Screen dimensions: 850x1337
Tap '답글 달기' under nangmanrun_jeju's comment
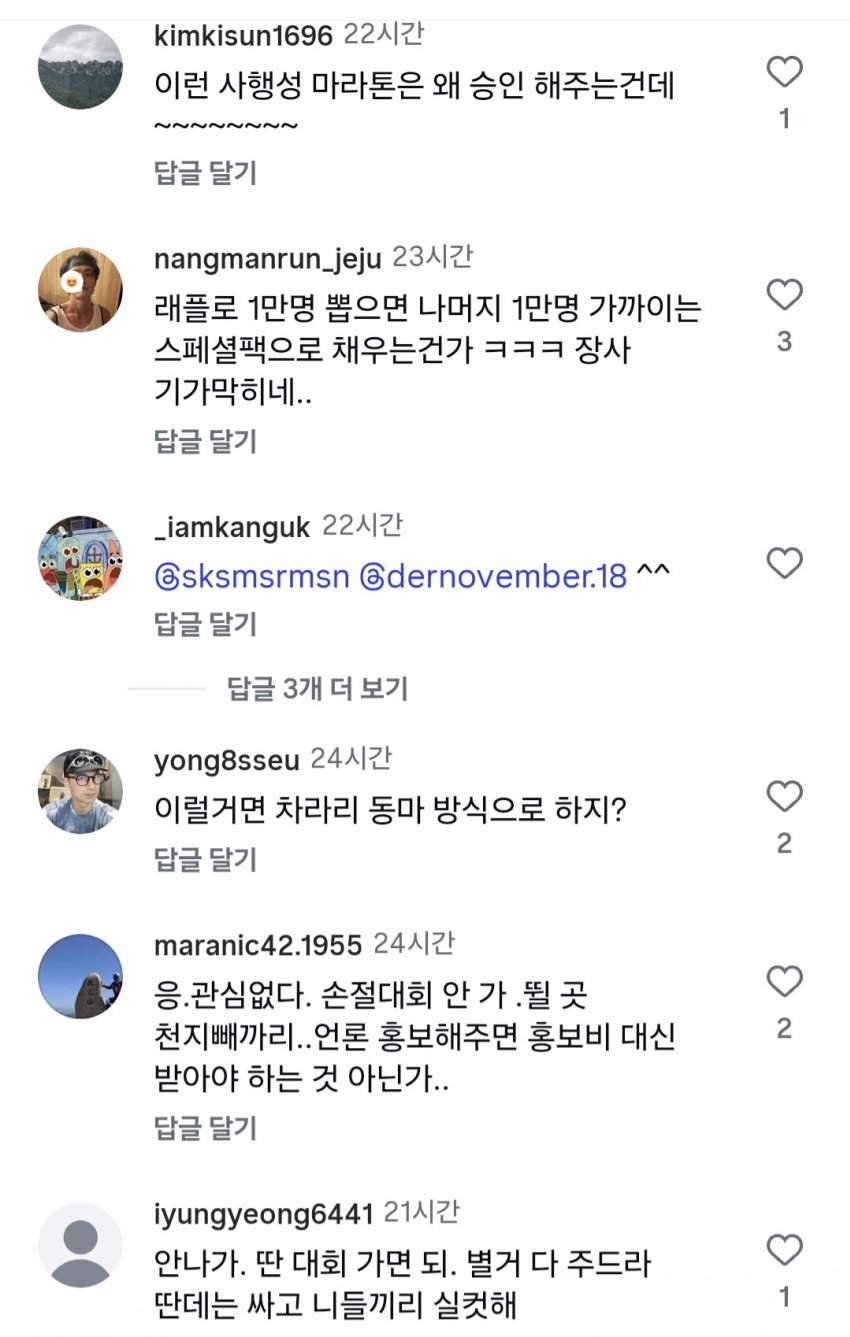tap(206, 441)
